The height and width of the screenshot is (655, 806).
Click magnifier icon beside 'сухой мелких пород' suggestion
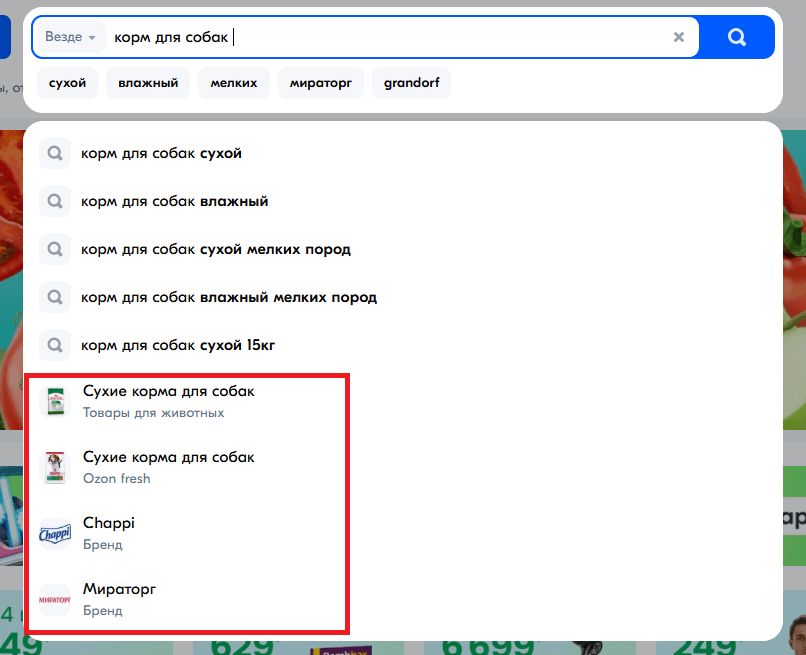55,249
